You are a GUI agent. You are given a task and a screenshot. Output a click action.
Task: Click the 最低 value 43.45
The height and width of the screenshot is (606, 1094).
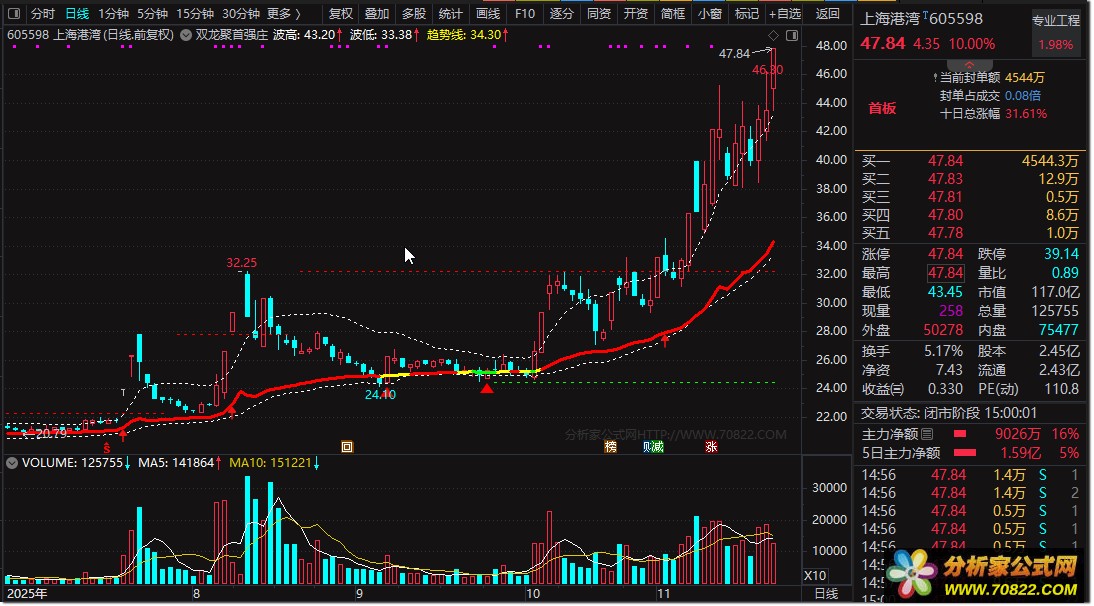(x=945, y=292)
